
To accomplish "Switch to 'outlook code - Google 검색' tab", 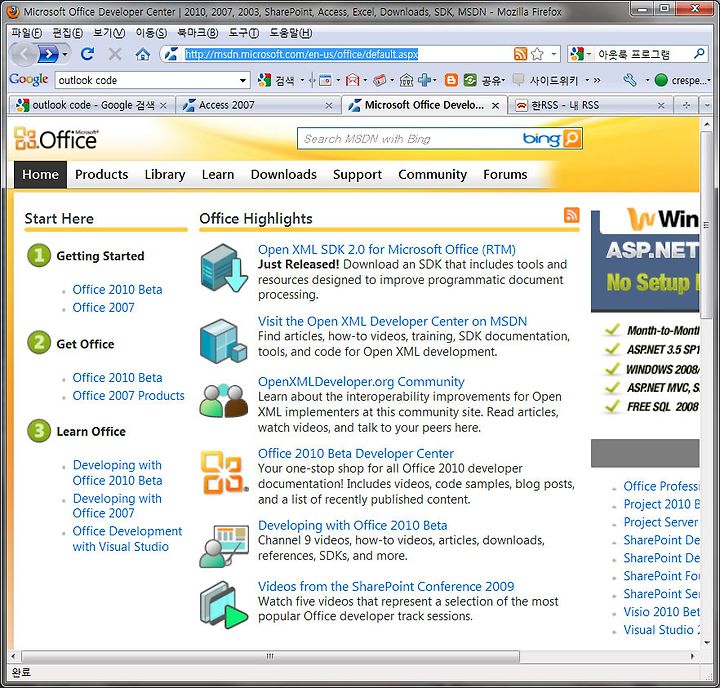I will (91, 105).
